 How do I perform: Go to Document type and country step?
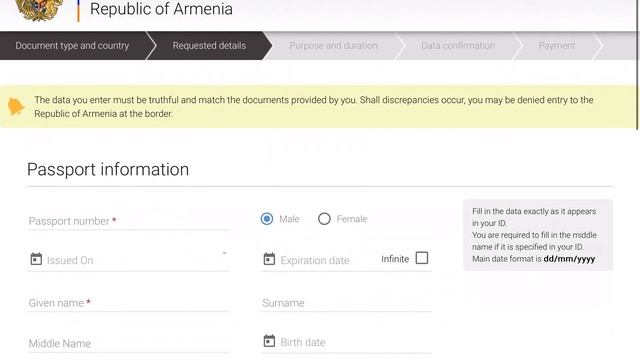point(72,46)
